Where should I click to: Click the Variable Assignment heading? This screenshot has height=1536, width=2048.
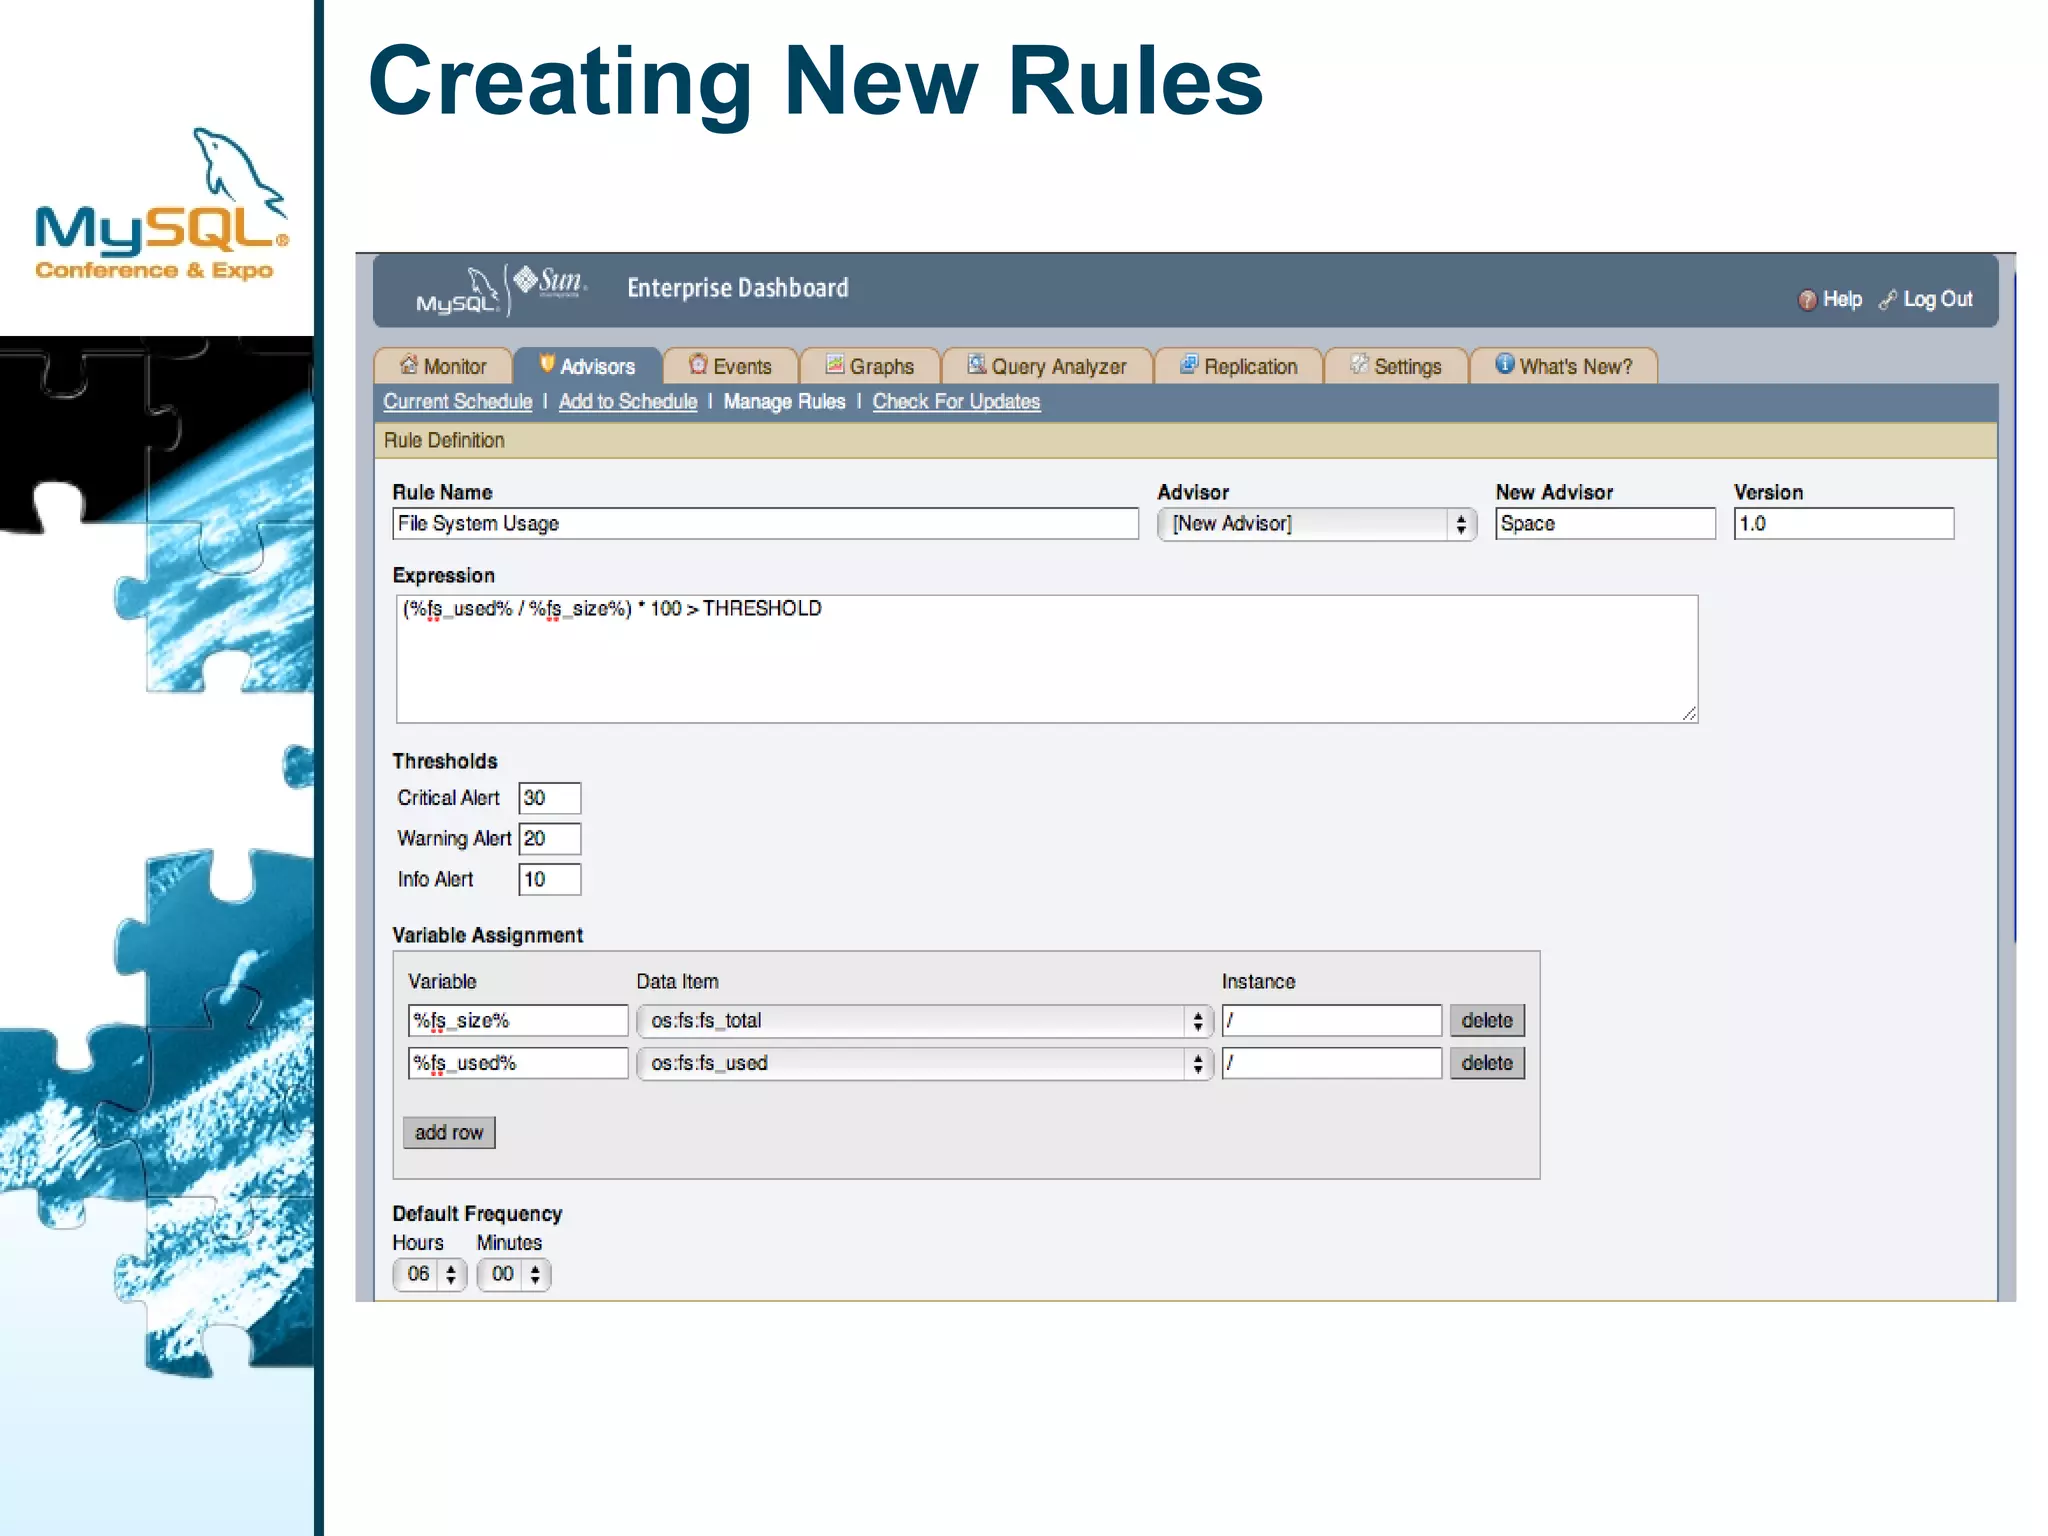(x=488, y=935)
